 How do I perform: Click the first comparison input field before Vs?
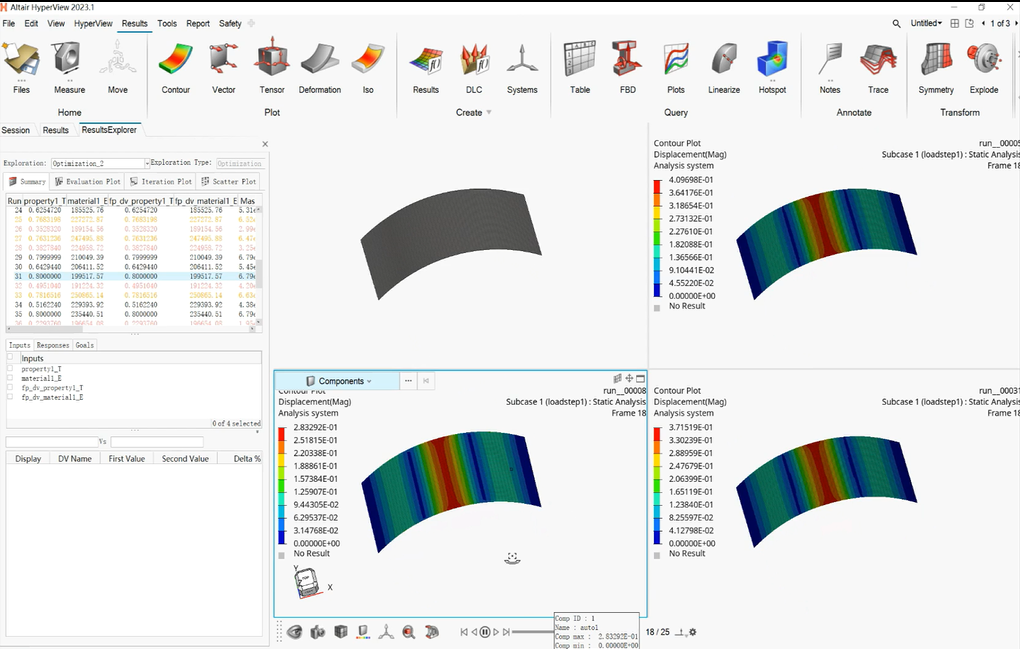[51, 442]
